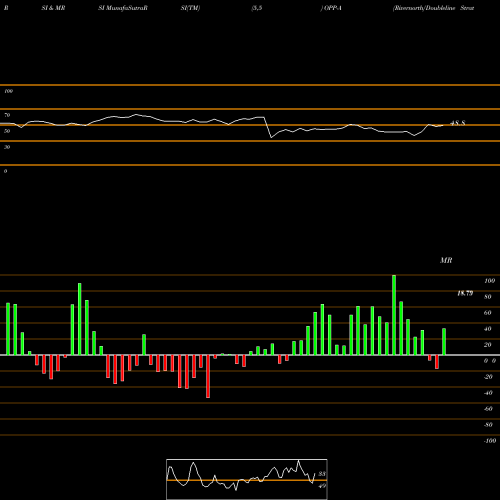Click the '-60' axis label of MR histogram
The height and width of the screenshot is (500, 500).
point(488,409)
